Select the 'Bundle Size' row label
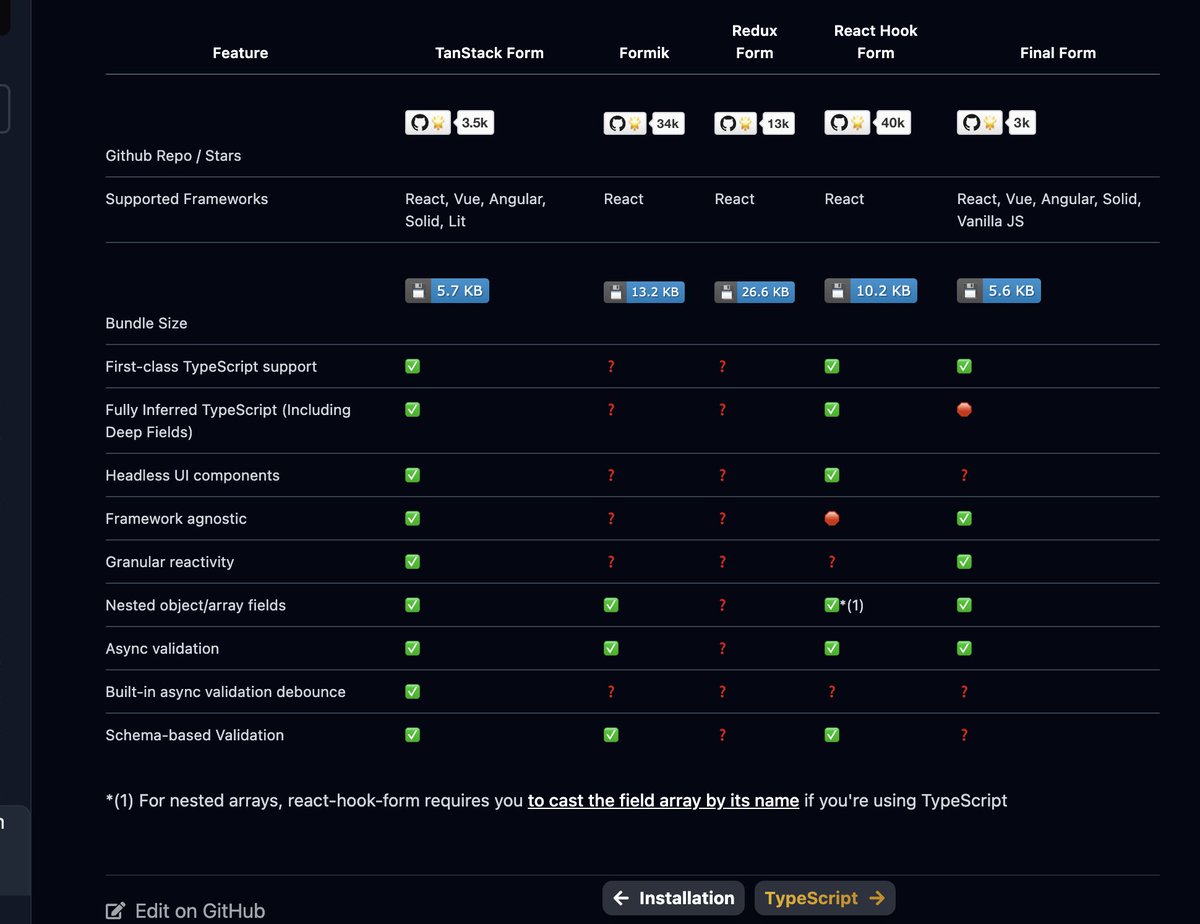 pyautogui.click(x=146, y=323)
